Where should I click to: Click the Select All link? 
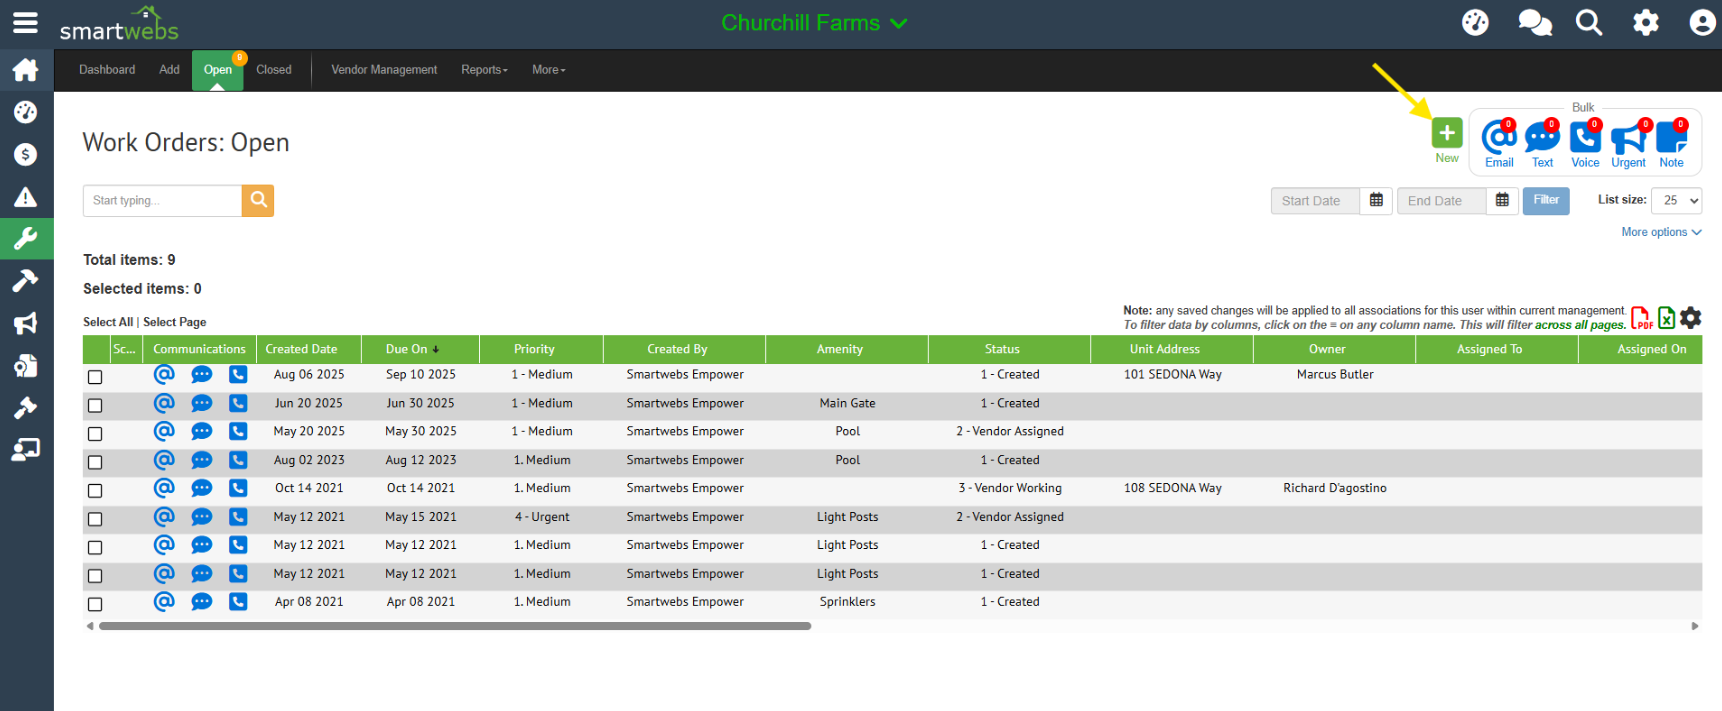[107, 322]
